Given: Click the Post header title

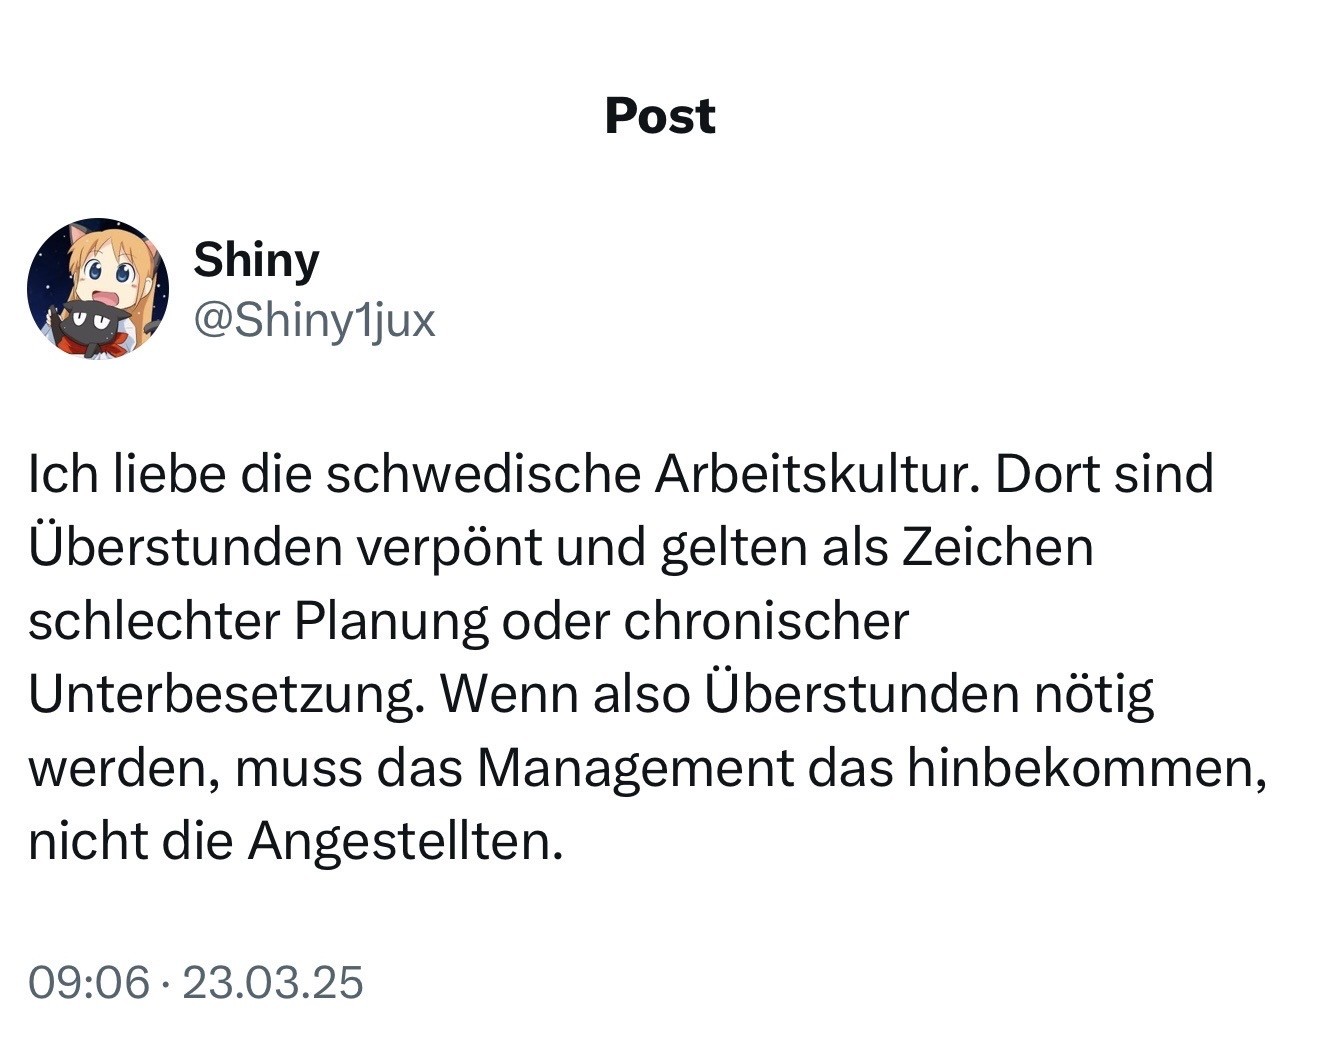Looking at the screenshot, I should [660, 115].
